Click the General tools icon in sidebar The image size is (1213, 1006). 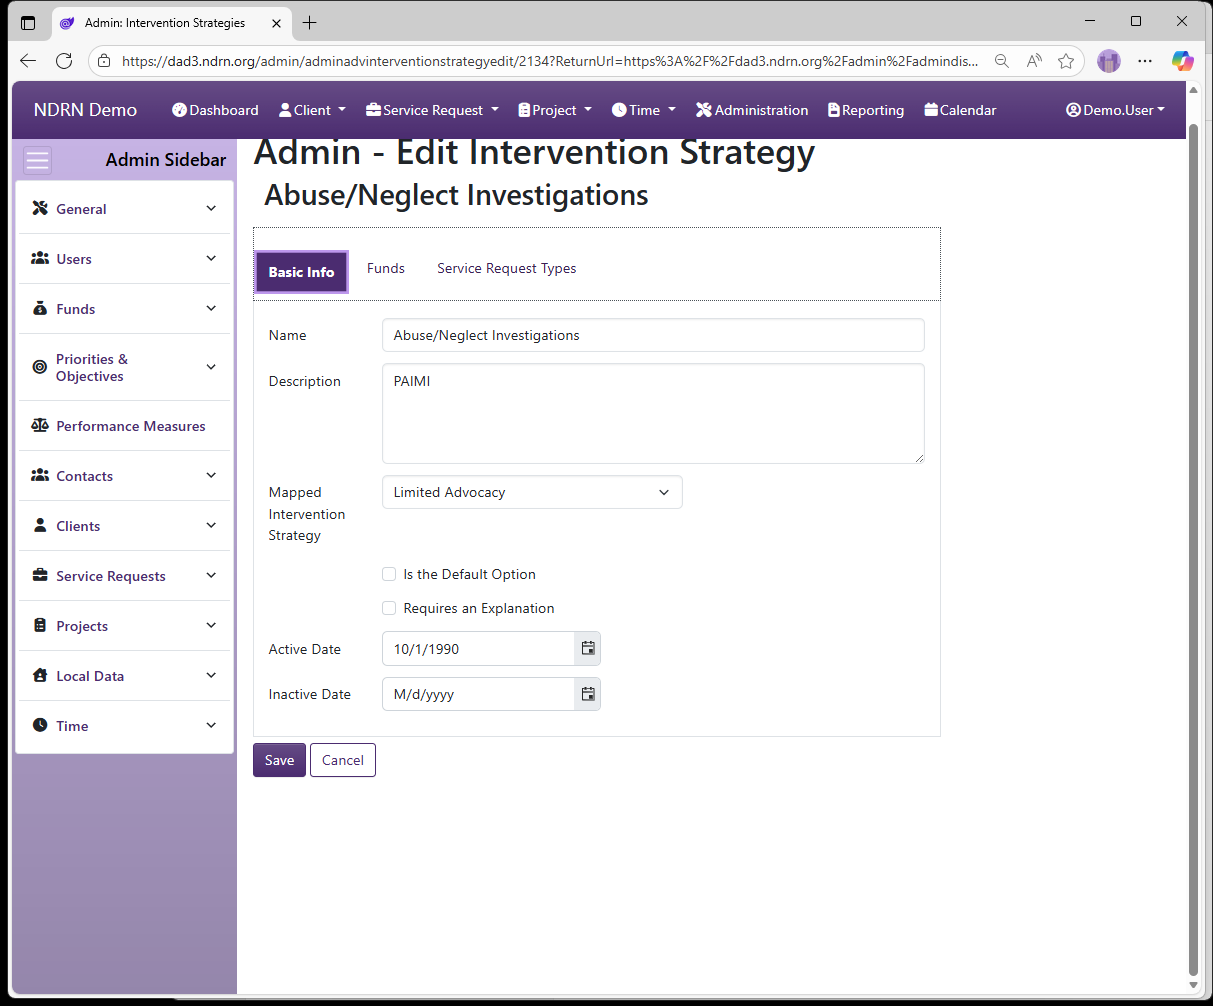pos(40,209)
